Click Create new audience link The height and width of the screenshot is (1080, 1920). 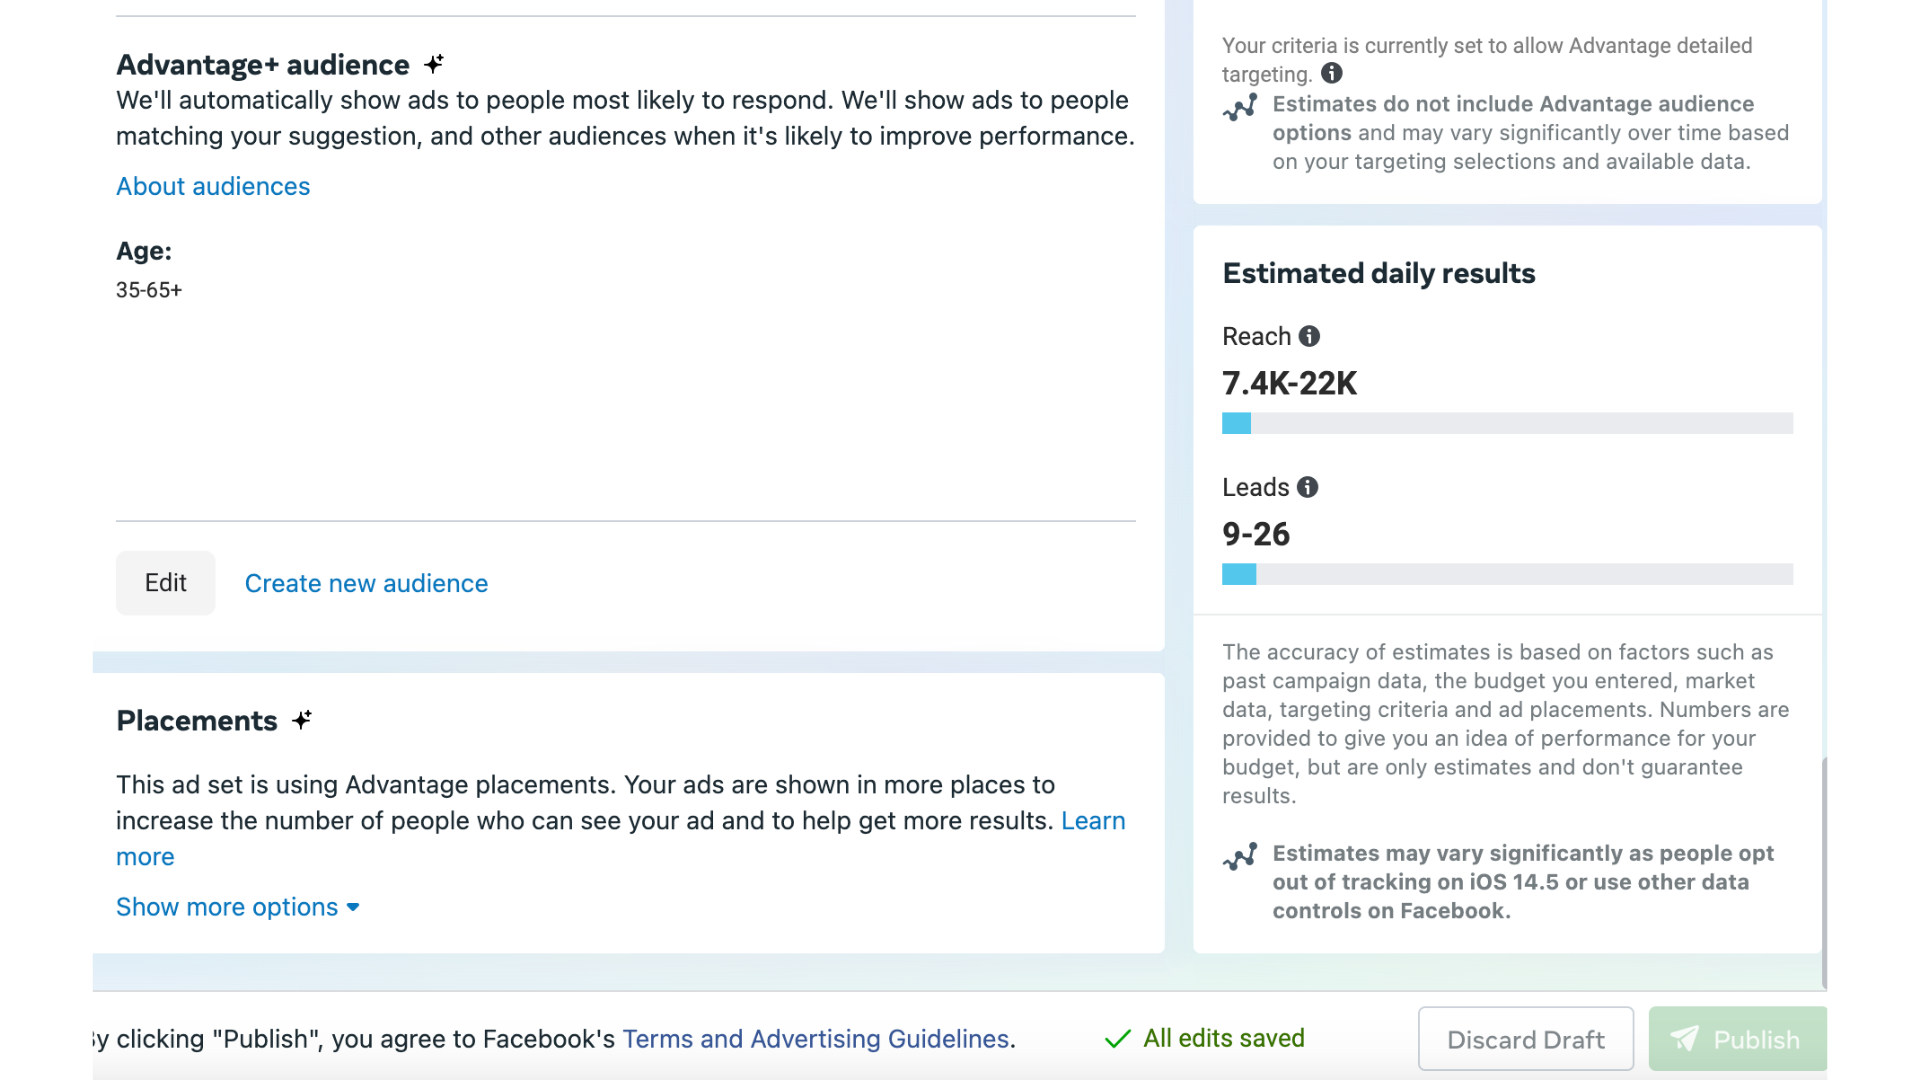click(x=366, y=583)
